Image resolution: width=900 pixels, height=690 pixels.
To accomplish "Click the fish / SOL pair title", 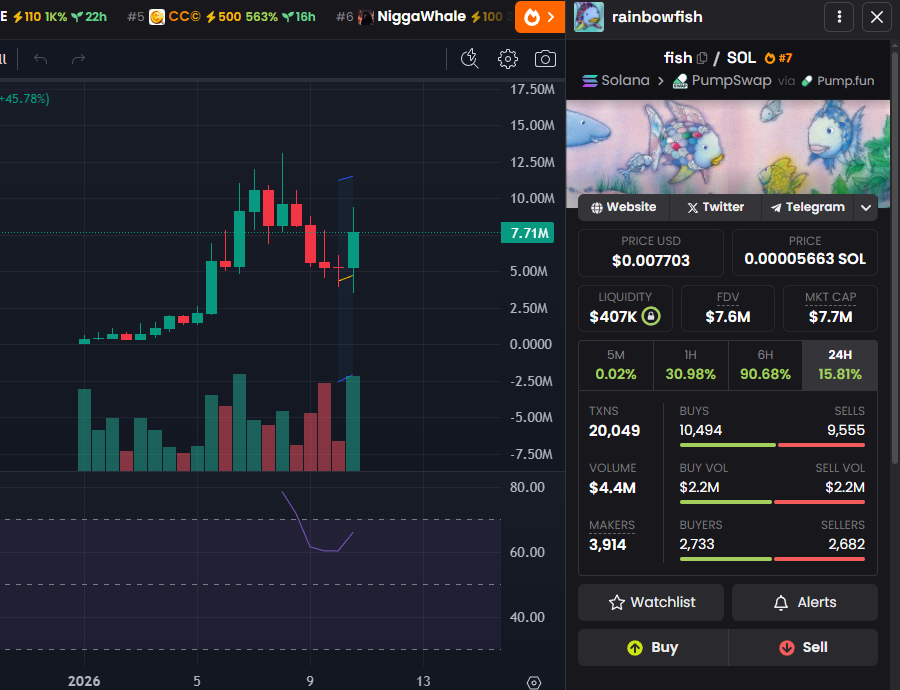I will (709, 58).
